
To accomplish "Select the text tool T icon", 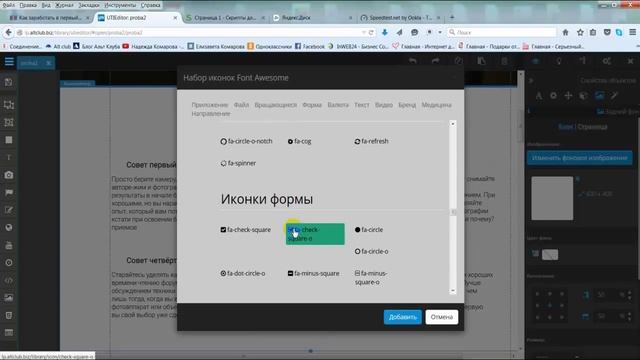I will point(9,158).
